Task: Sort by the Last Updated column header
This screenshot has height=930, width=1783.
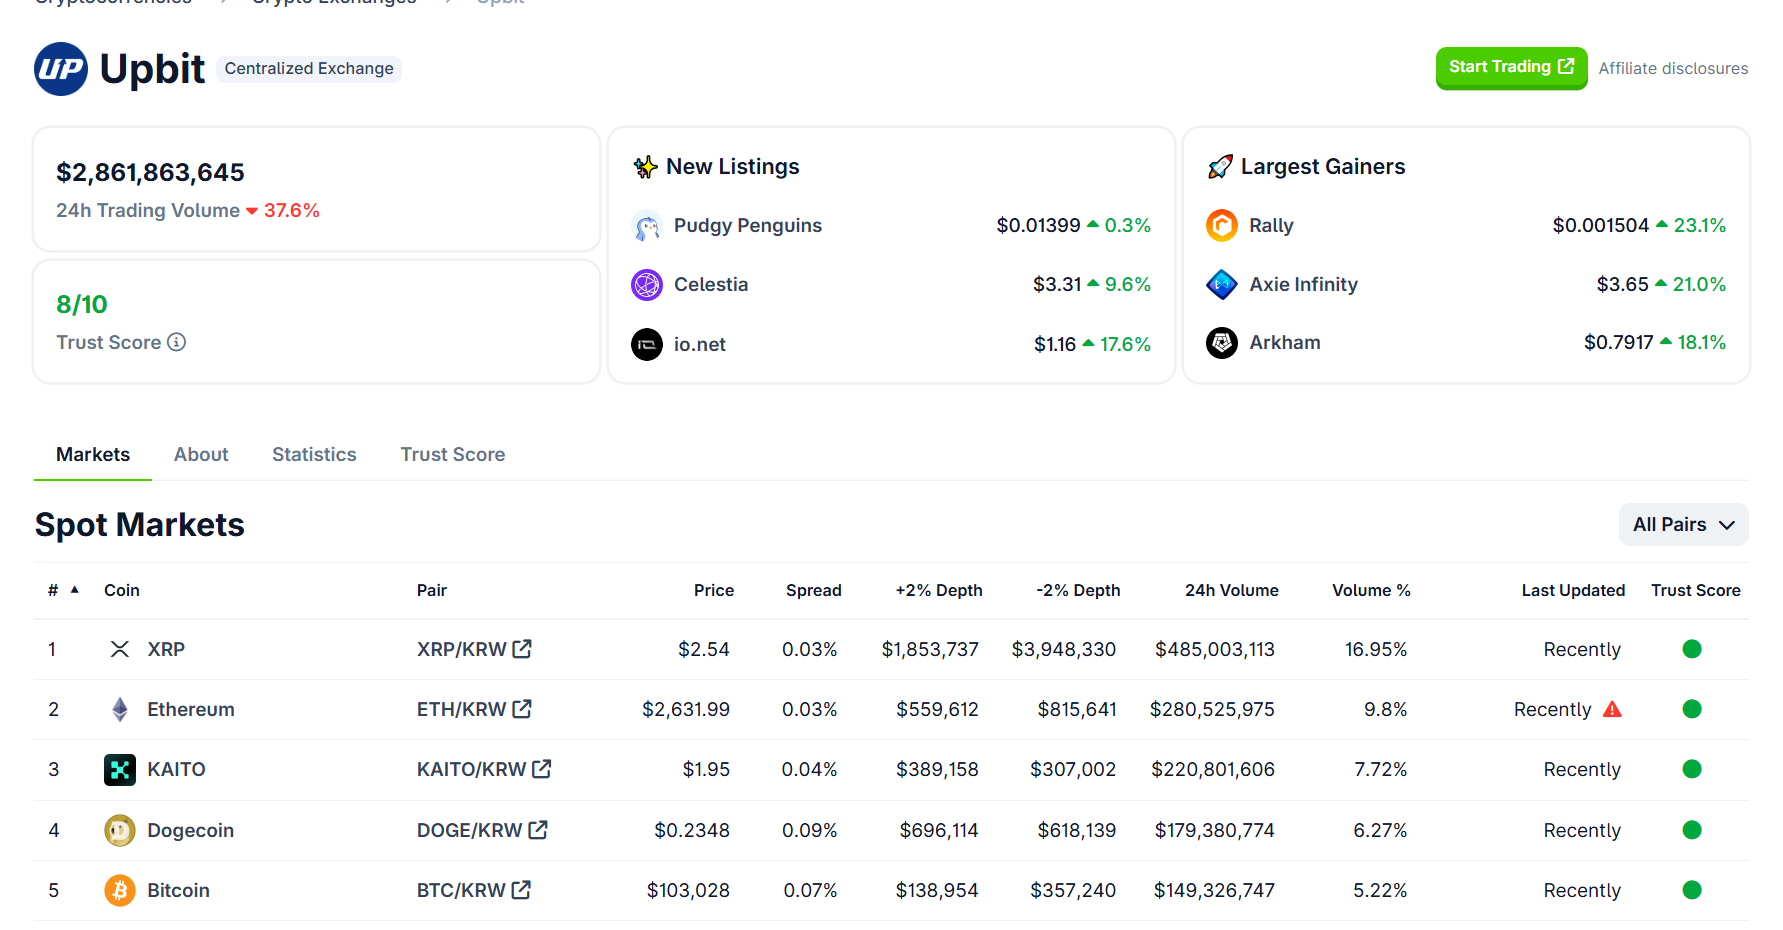Action: tap(1573, 590)
